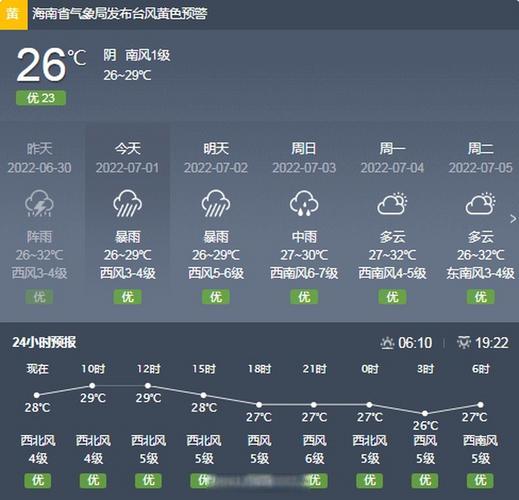Open the yellow typhoon warning badge
The height and width of the screenshot is (500, 519).
click(x=14, y=15)
